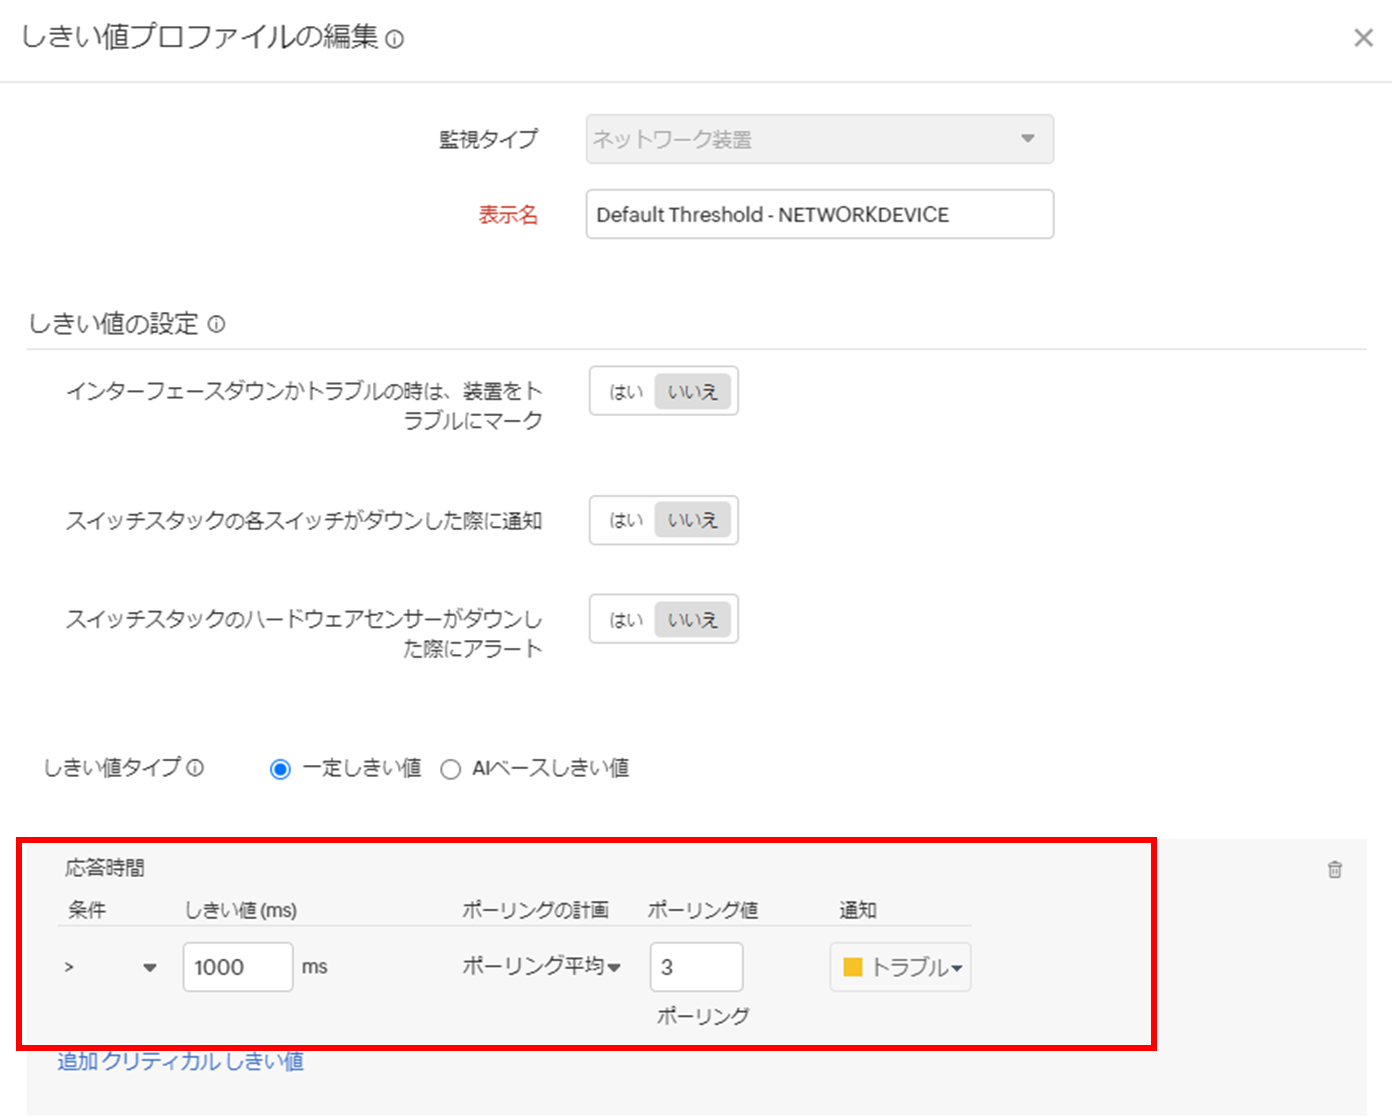Enable はい for hardware sensor down alert

pyautogui.click(x=626, y=620)
